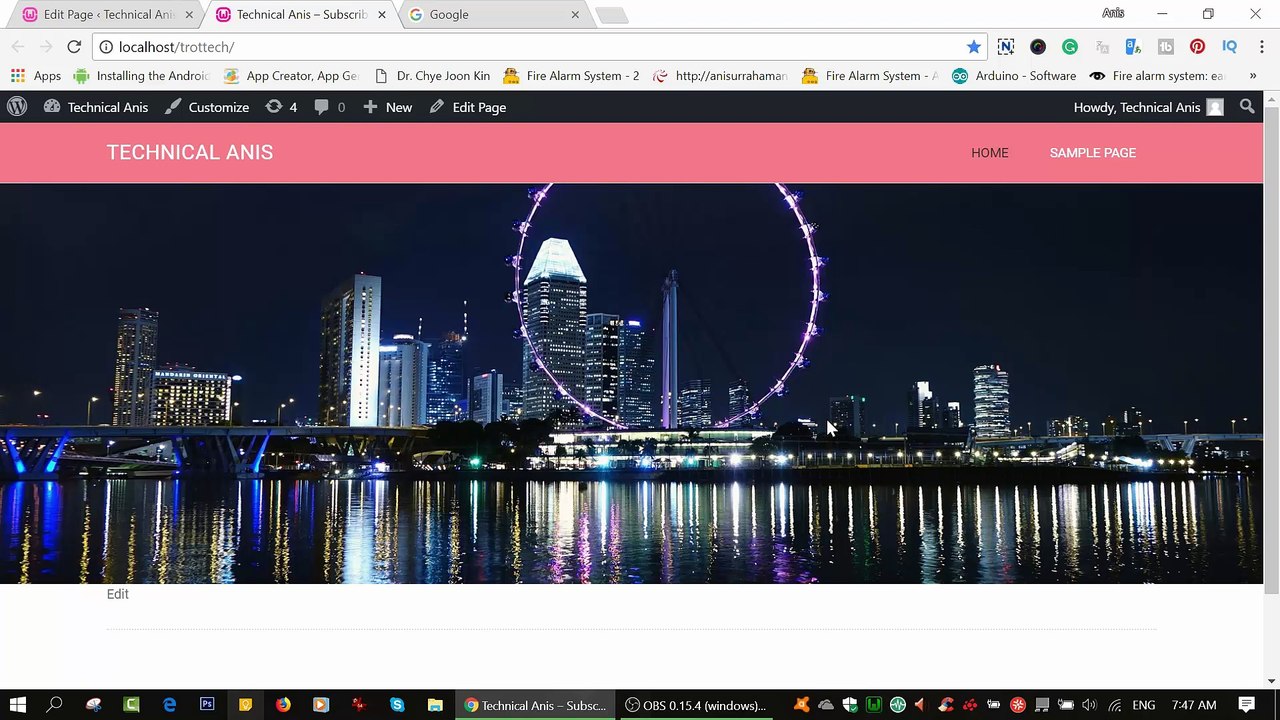The image size is (1280, 720).
Task: Click the WordPress logo in admin bar
Action: (x=16, y=107)
